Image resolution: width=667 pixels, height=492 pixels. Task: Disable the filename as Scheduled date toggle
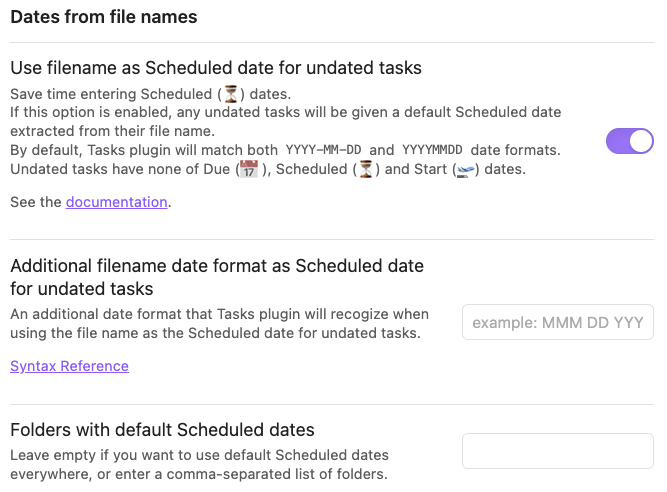click(x=630, y=141)
